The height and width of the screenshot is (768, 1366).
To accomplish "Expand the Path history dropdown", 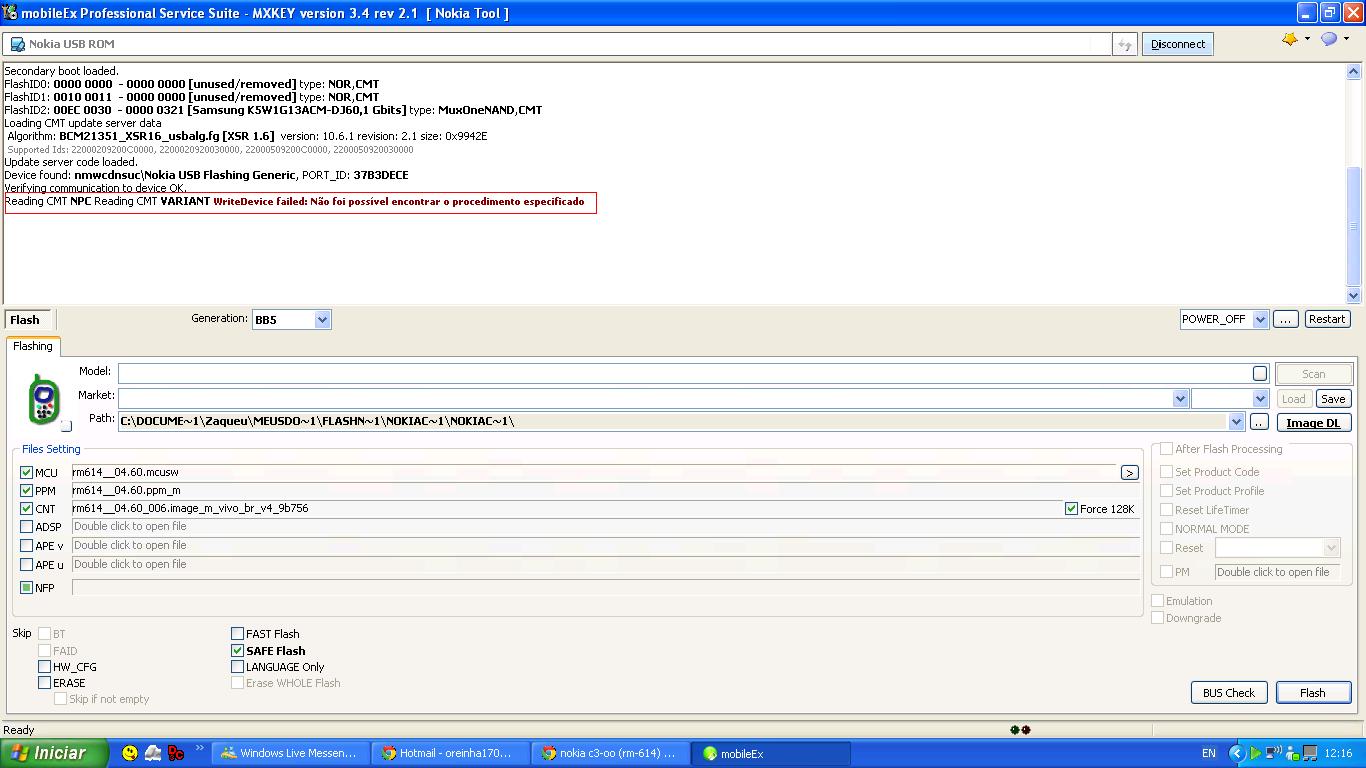I will (1237, 422).
